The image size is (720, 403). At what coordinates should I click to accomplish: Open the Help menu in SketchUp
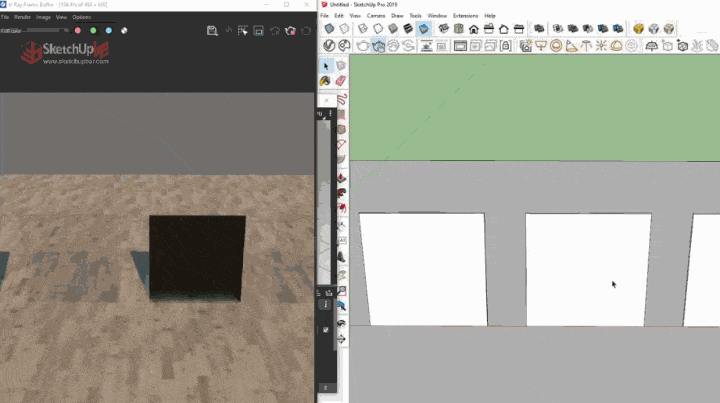(490, 16)
